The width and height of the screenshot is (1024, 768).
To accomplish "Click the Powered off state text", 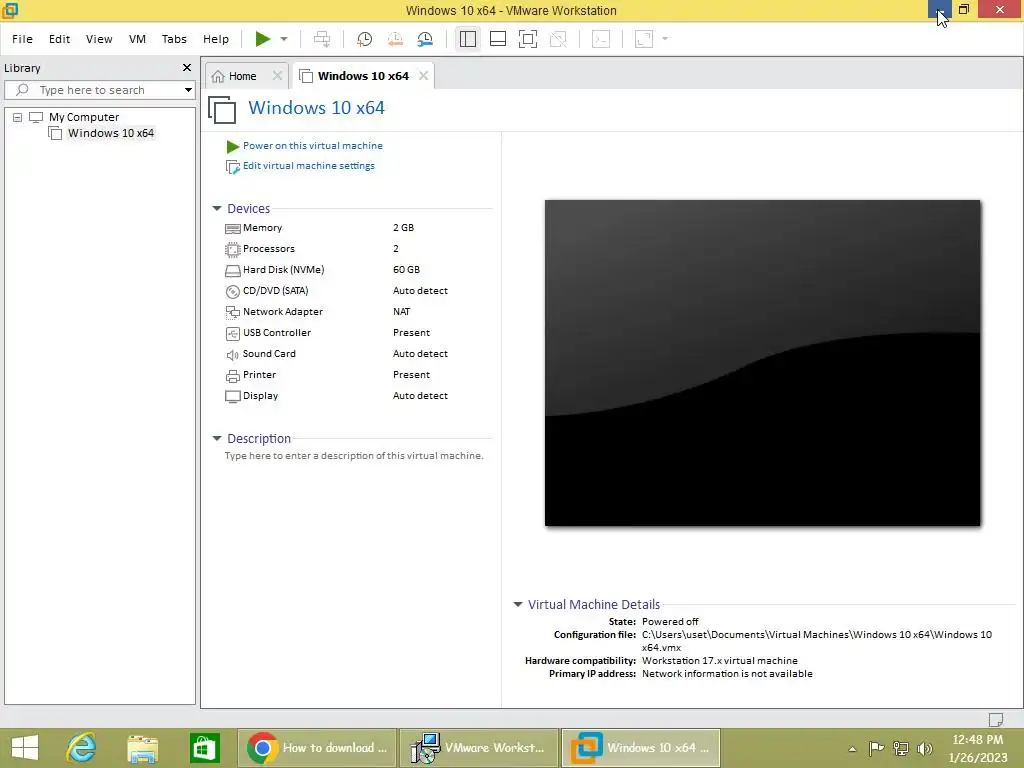I will pyautogui.click(x=670, y=622).
